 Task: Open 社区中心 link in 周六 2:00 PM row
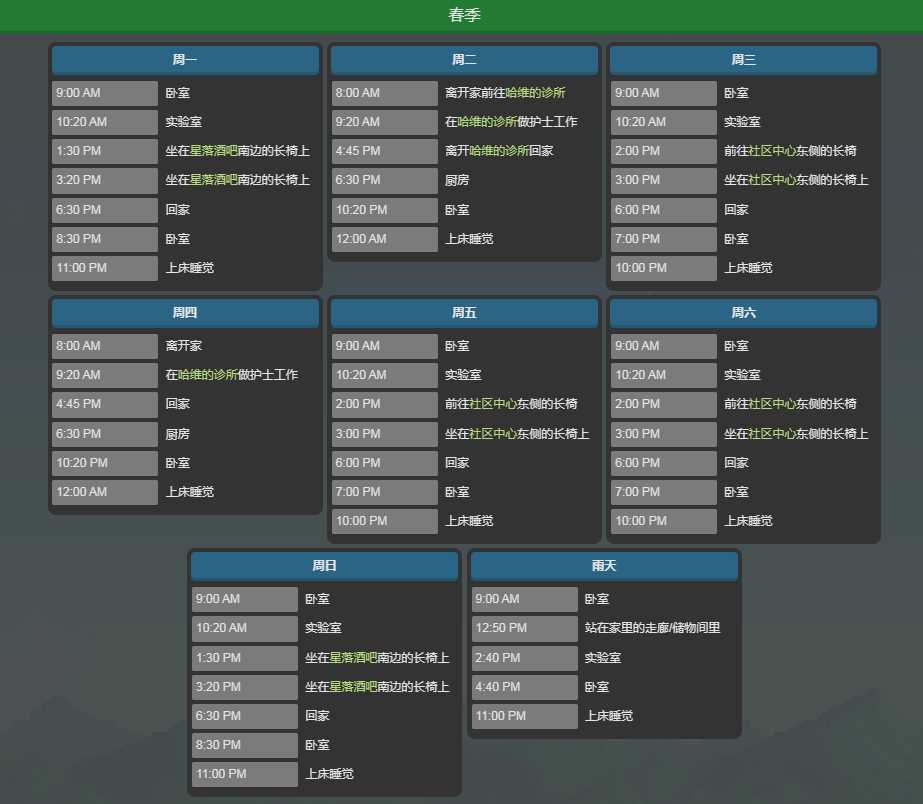772,404
